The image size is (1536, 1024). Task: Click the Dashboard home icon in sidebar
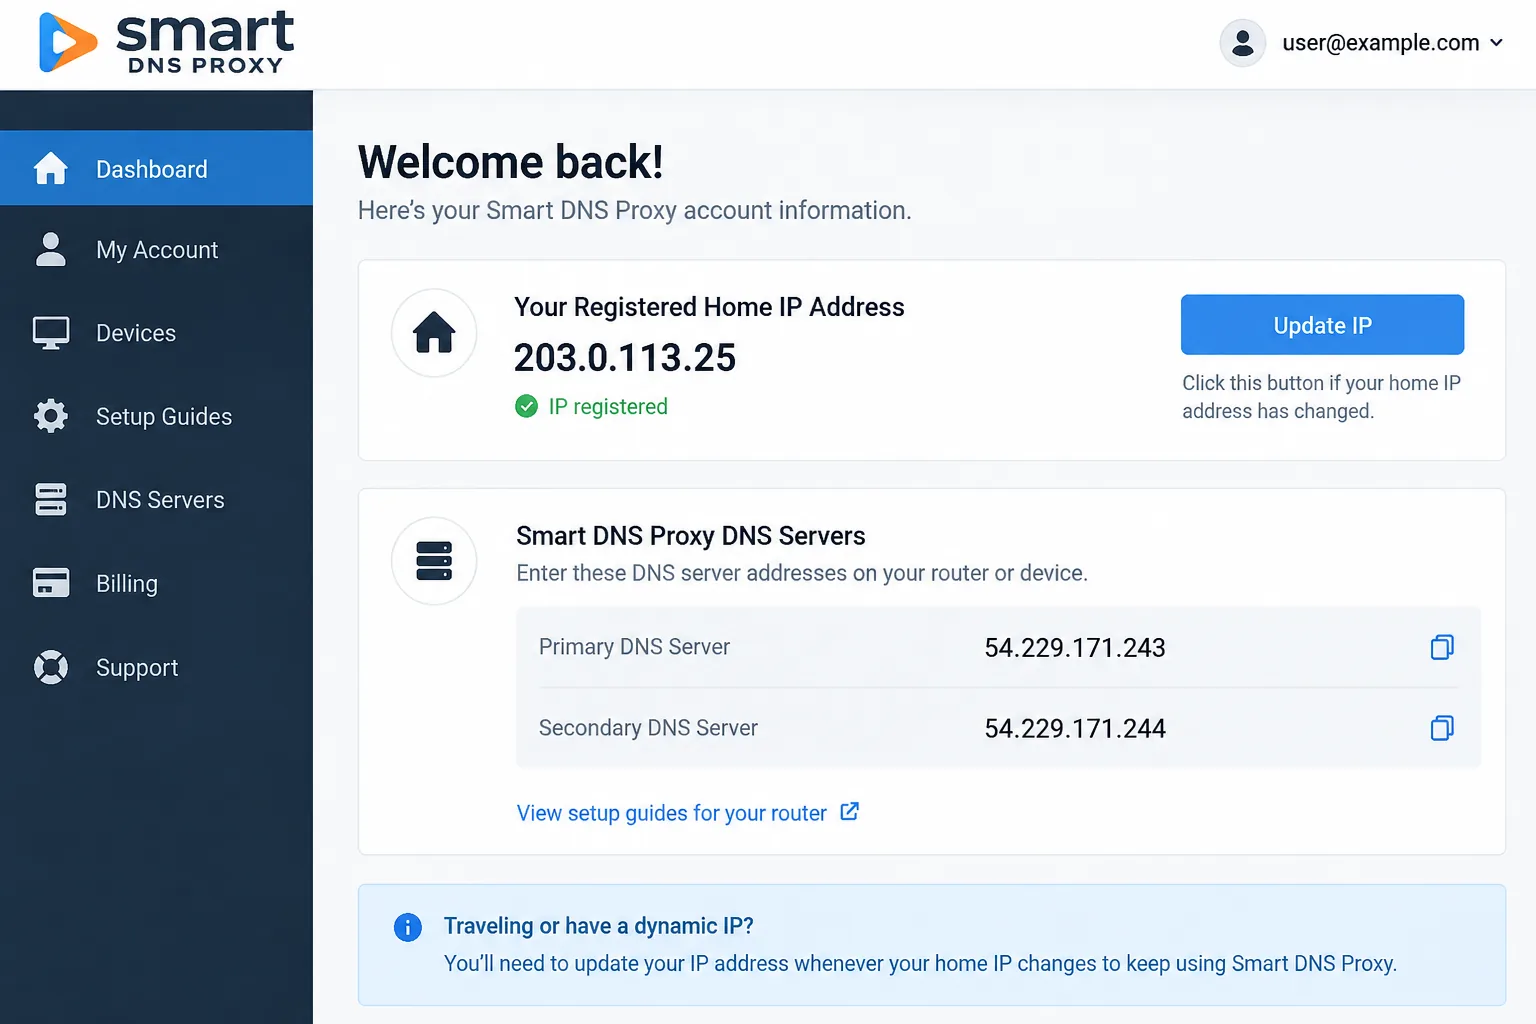51,168
